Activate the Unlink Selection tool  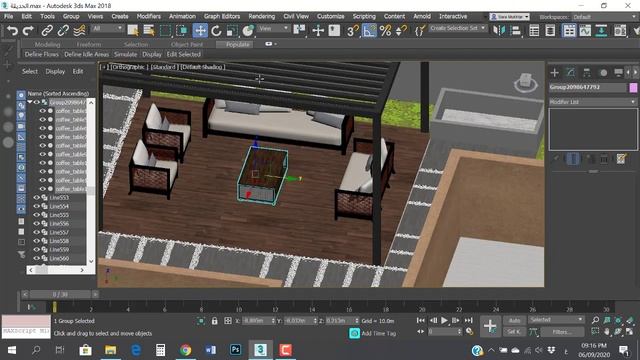pyautogui.click(x=63, y=31)
